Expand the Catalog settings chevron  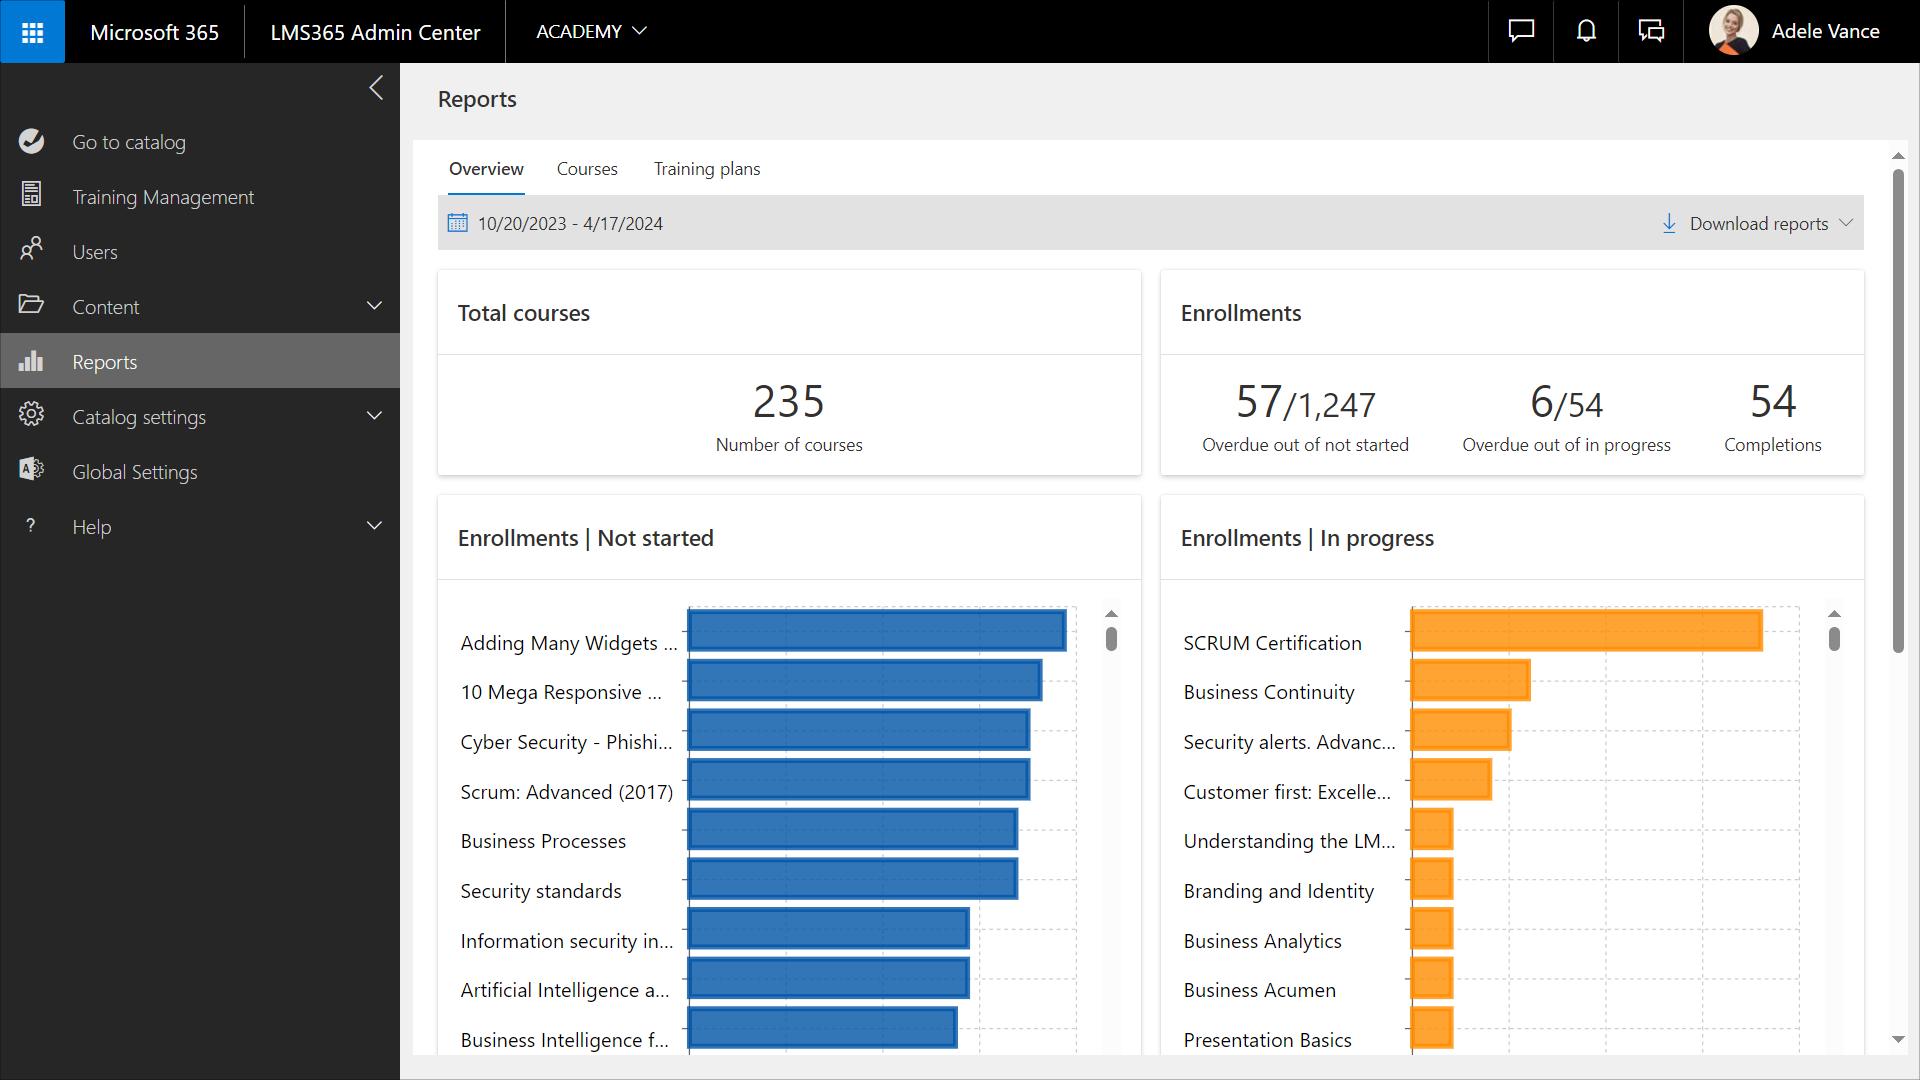tap(374, 416)
